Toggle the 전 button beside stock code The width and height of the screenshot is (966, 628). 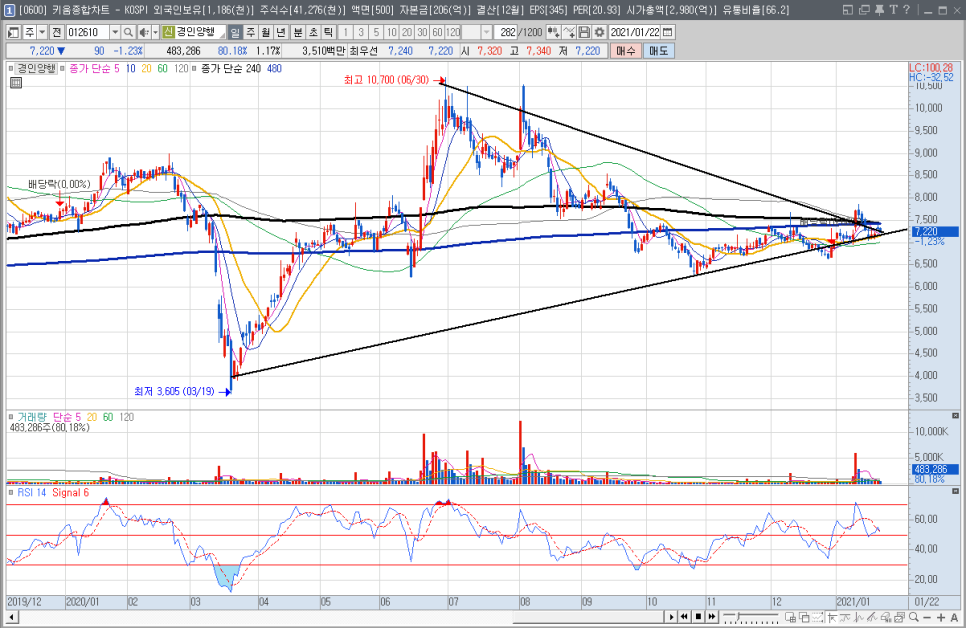(x=56, y=32)
